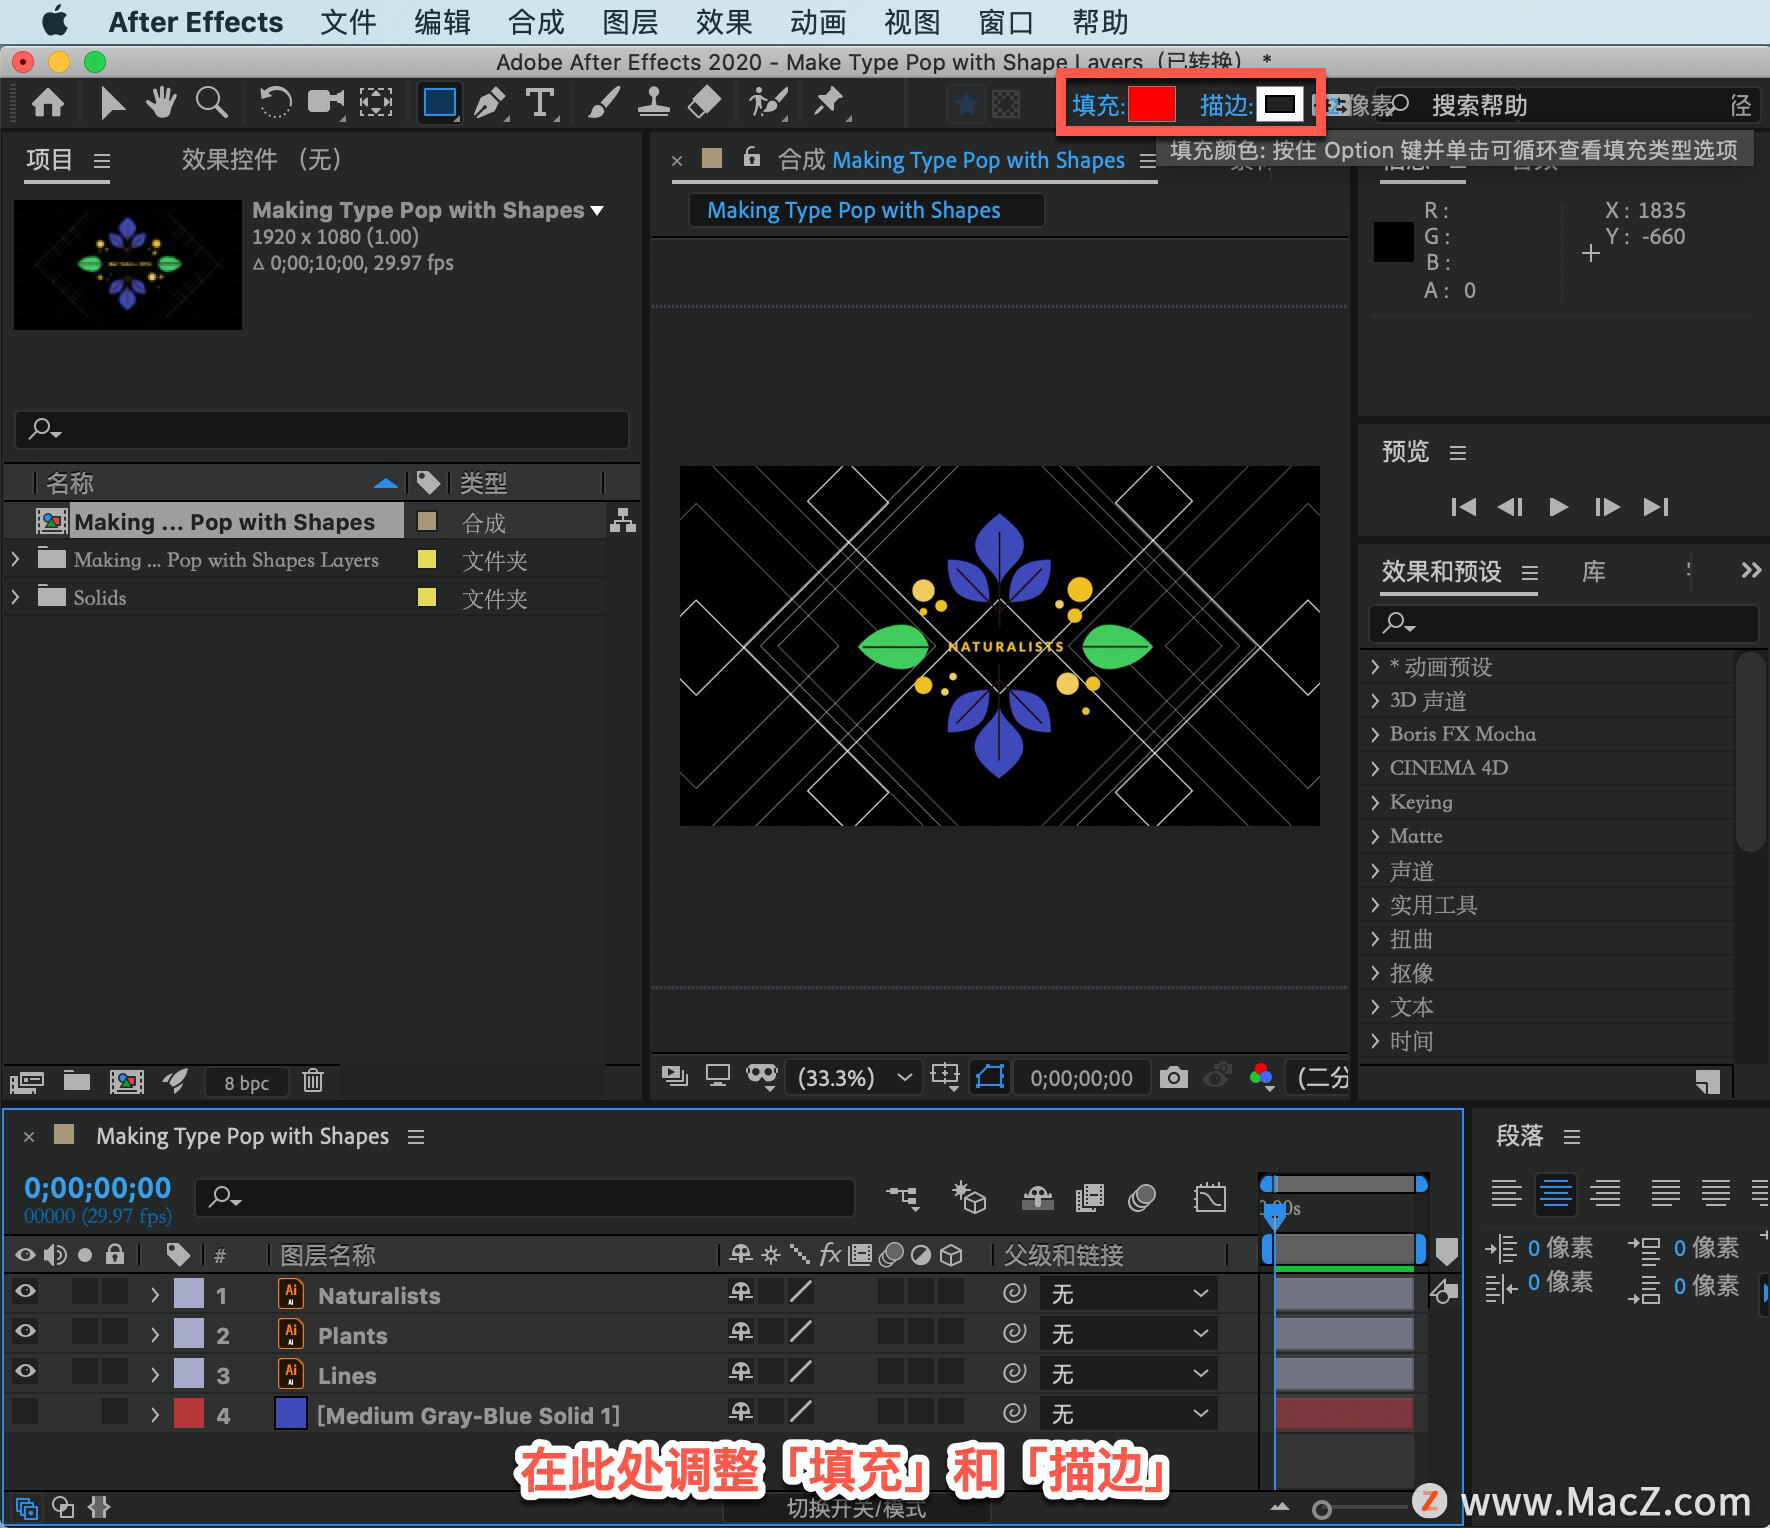Delete selected project item with trash icon
Image resolution: width=1770 pixels, height=1528 pixels.
[x=313, y=1080]
